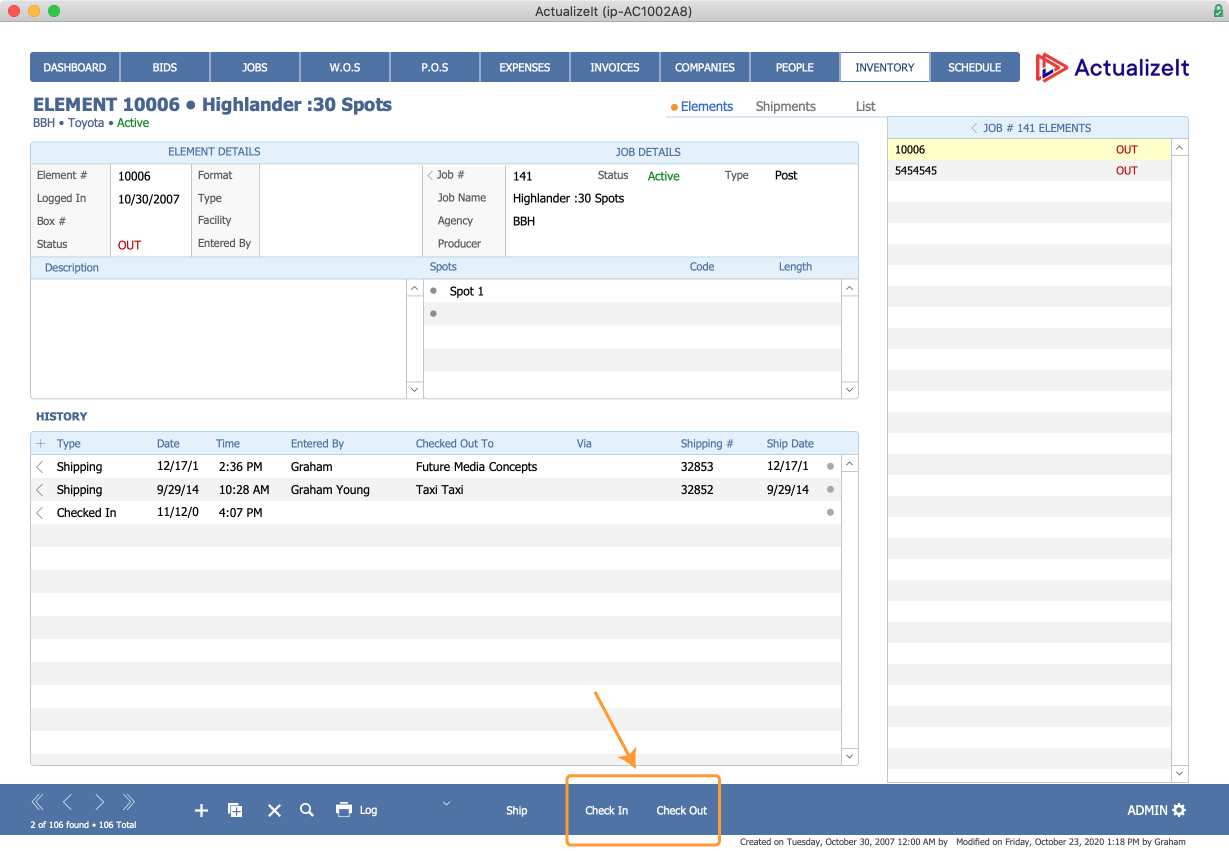Toggle the radio dot beside Spot 1
1229x851 pixels.
point(433,290)
